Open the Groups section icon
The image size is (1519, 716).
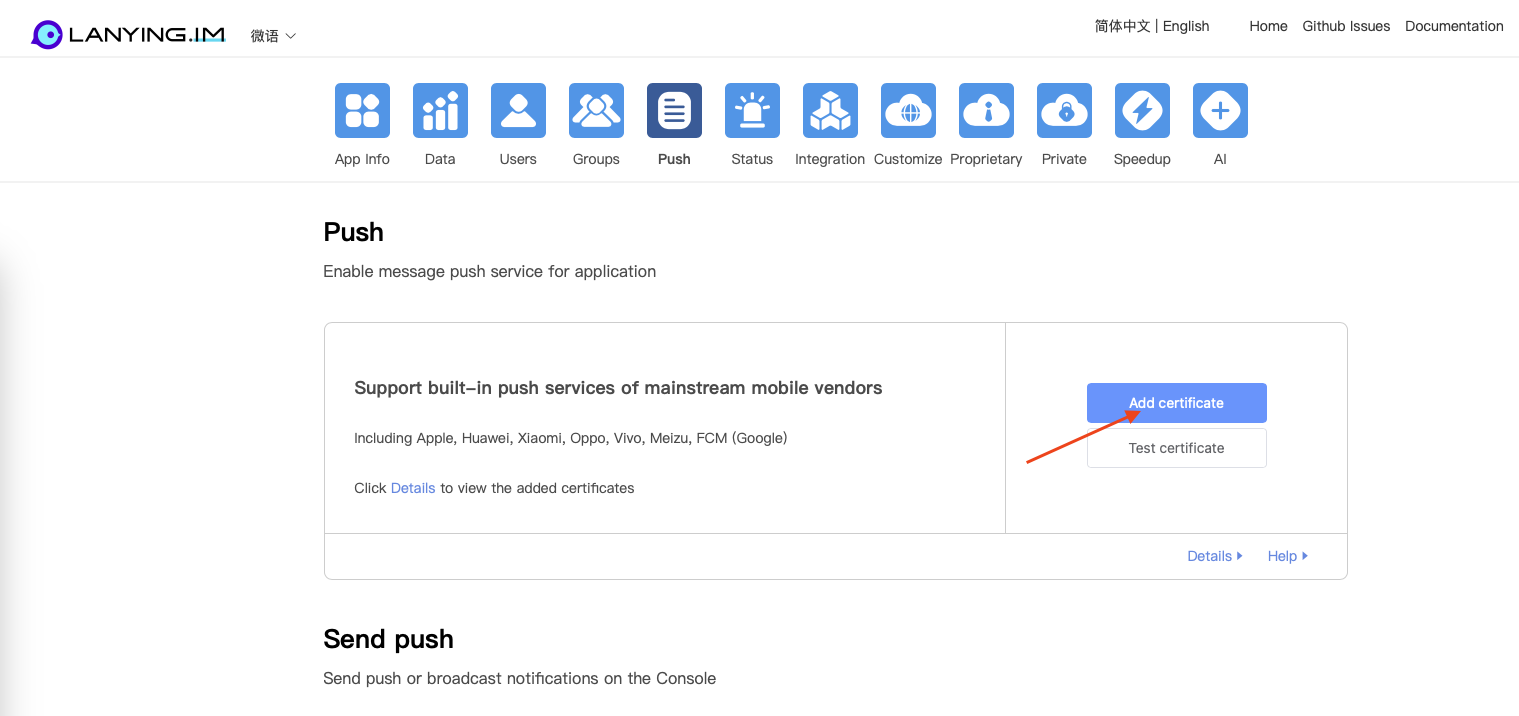coord(596,110)
